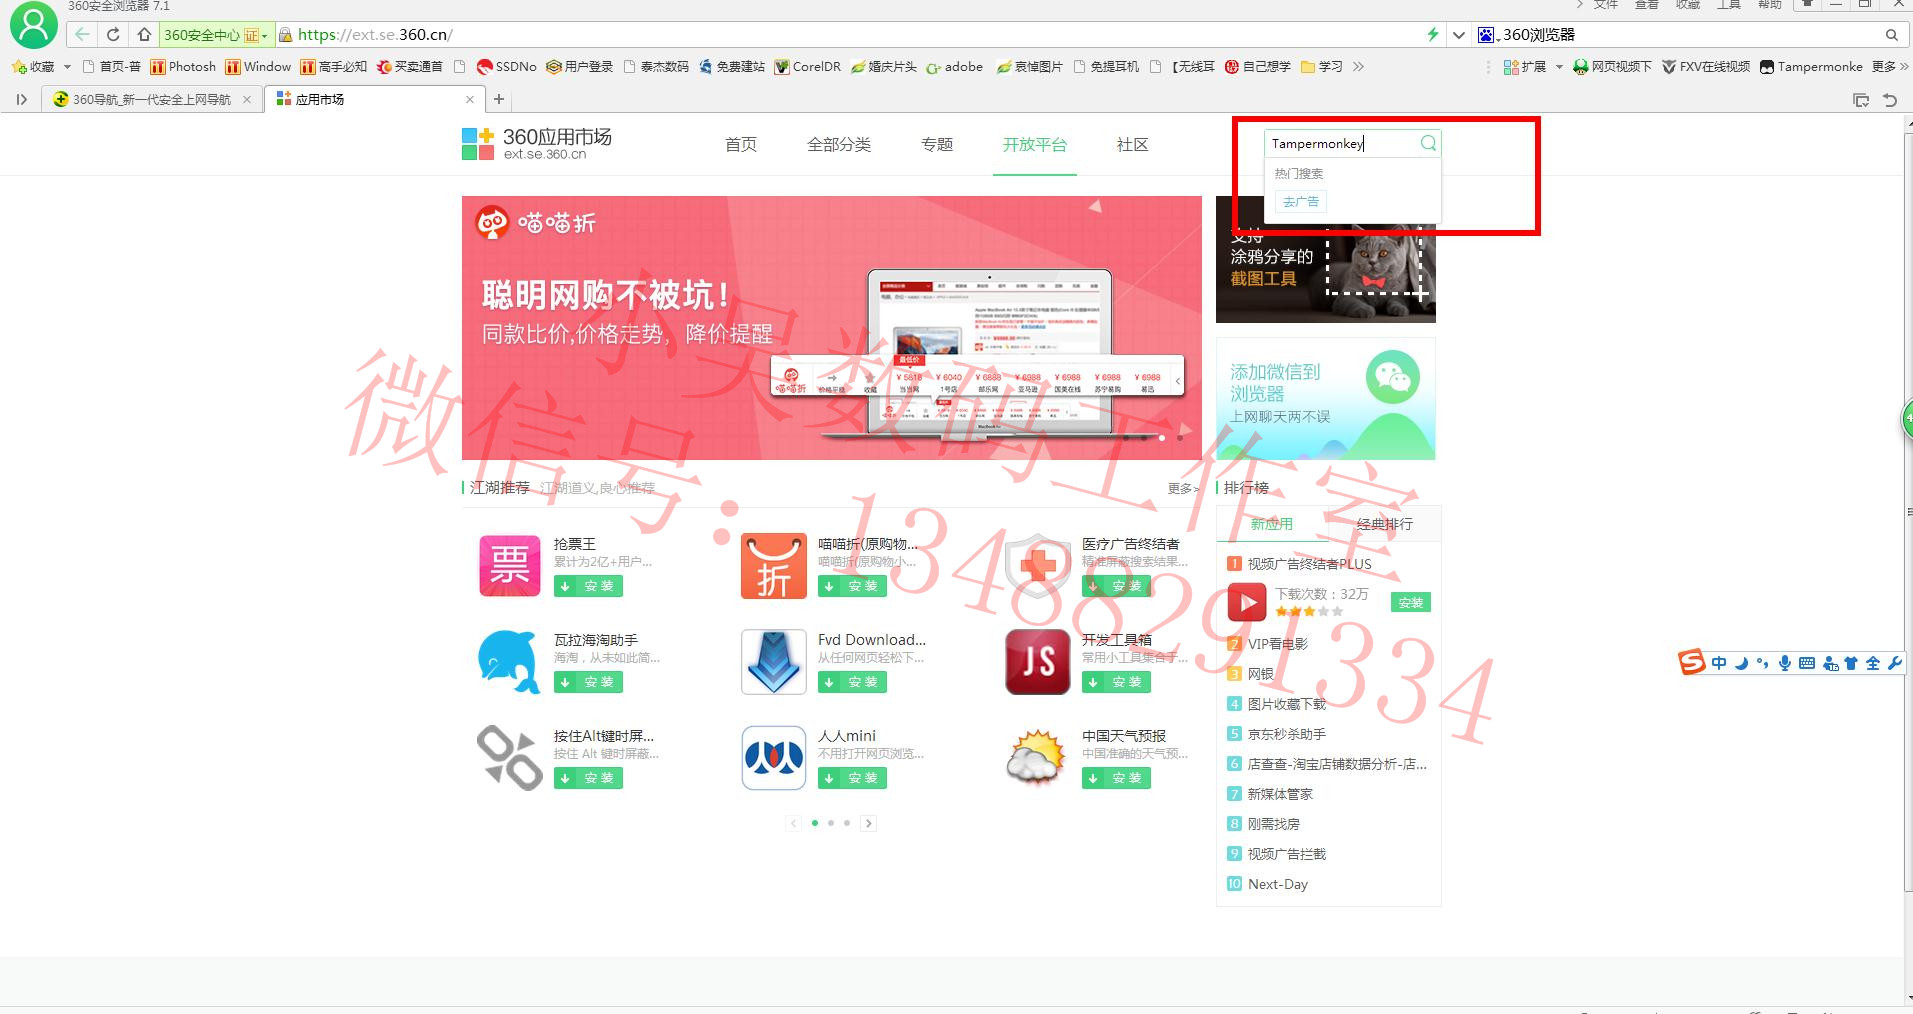This screenshot has width=1913, height=1014.
Task: Click the magnifier in the Tampermonkey search box
Action: pos(1428,143)
